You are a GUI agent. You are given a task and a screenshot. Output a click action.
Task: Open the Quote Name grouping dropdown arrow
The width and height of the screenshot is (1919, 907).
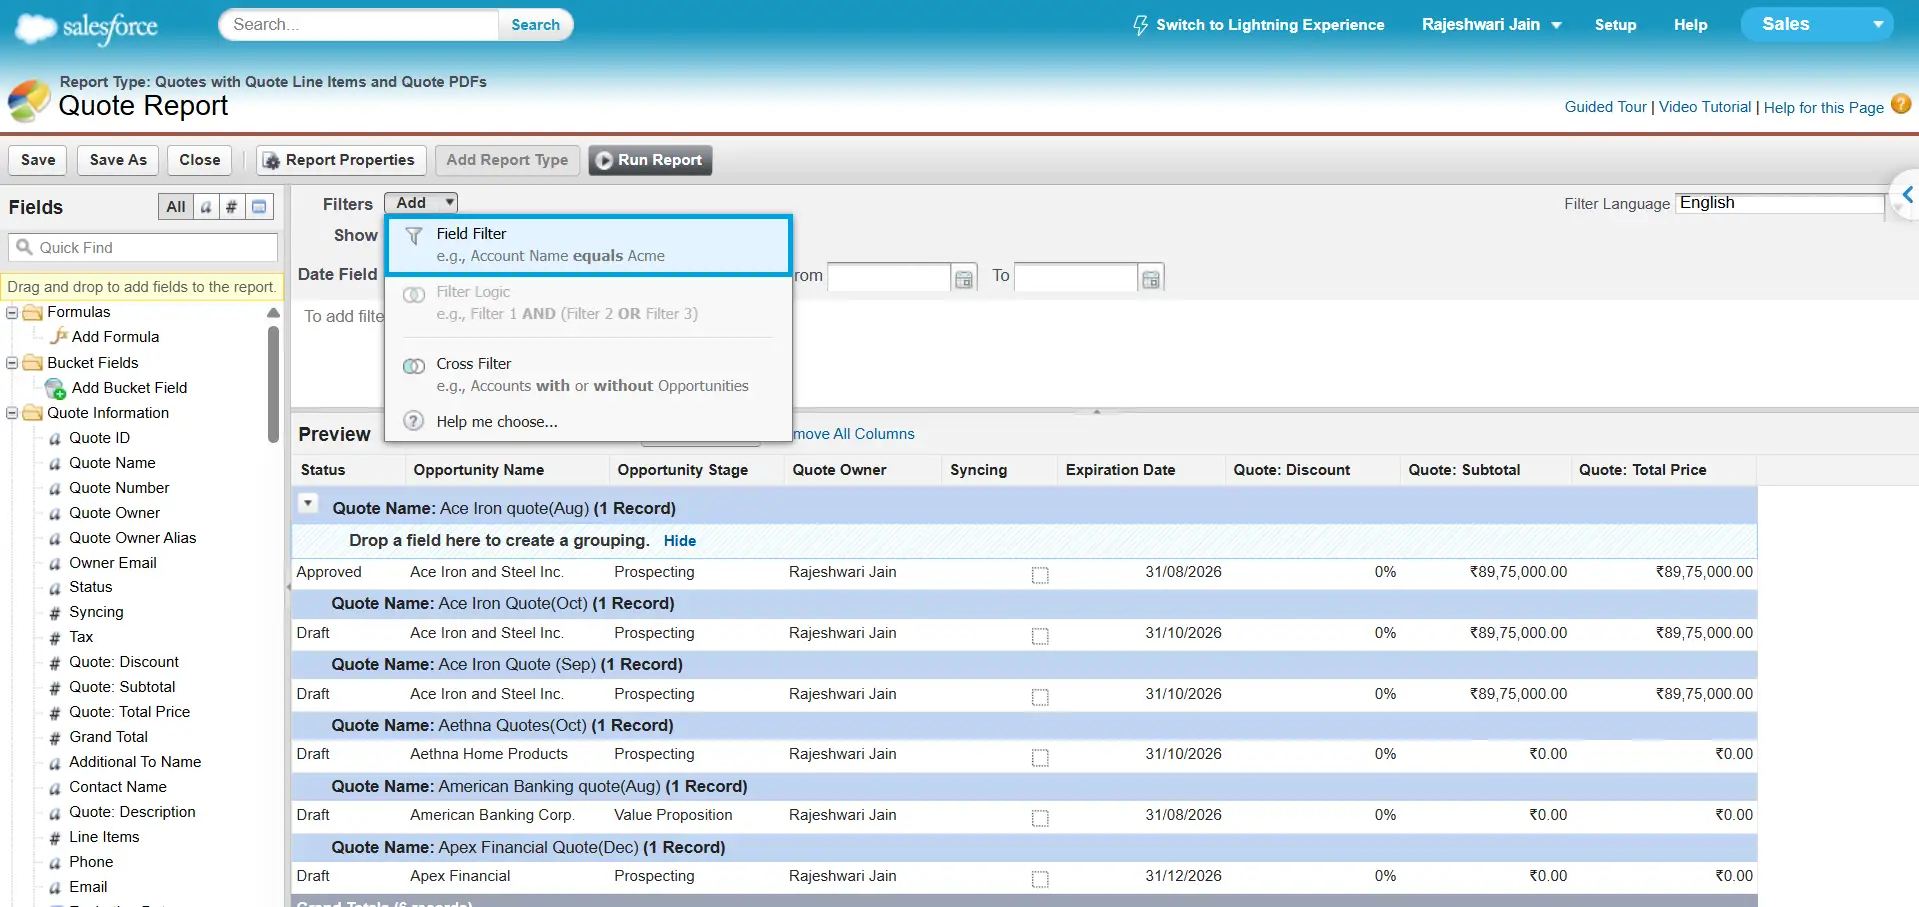309,504
